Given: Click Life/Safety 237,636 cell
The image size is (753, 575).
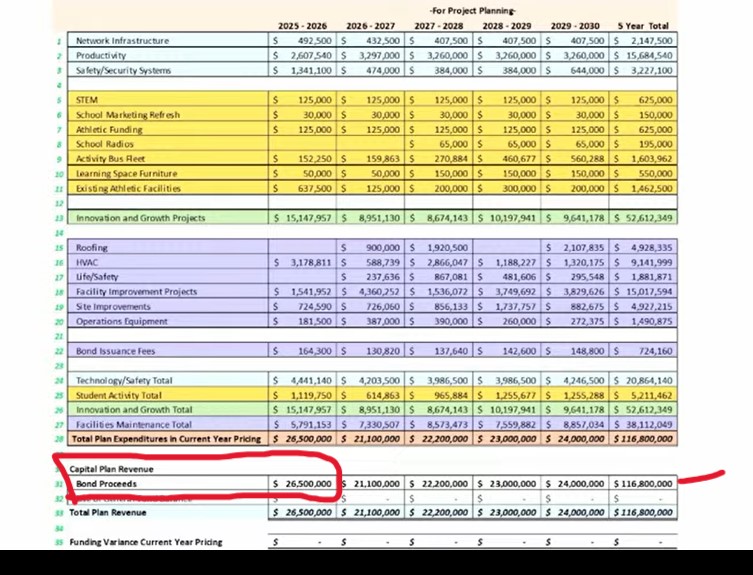Looking at the screenshot, I should click(371, 277).
